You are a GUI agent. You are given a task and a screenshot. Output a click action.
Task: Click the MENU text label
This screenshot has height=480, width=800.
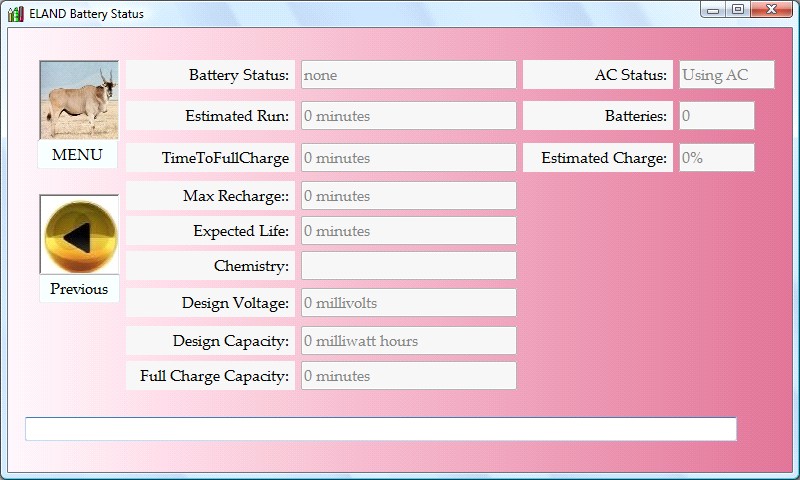(78, 155)
